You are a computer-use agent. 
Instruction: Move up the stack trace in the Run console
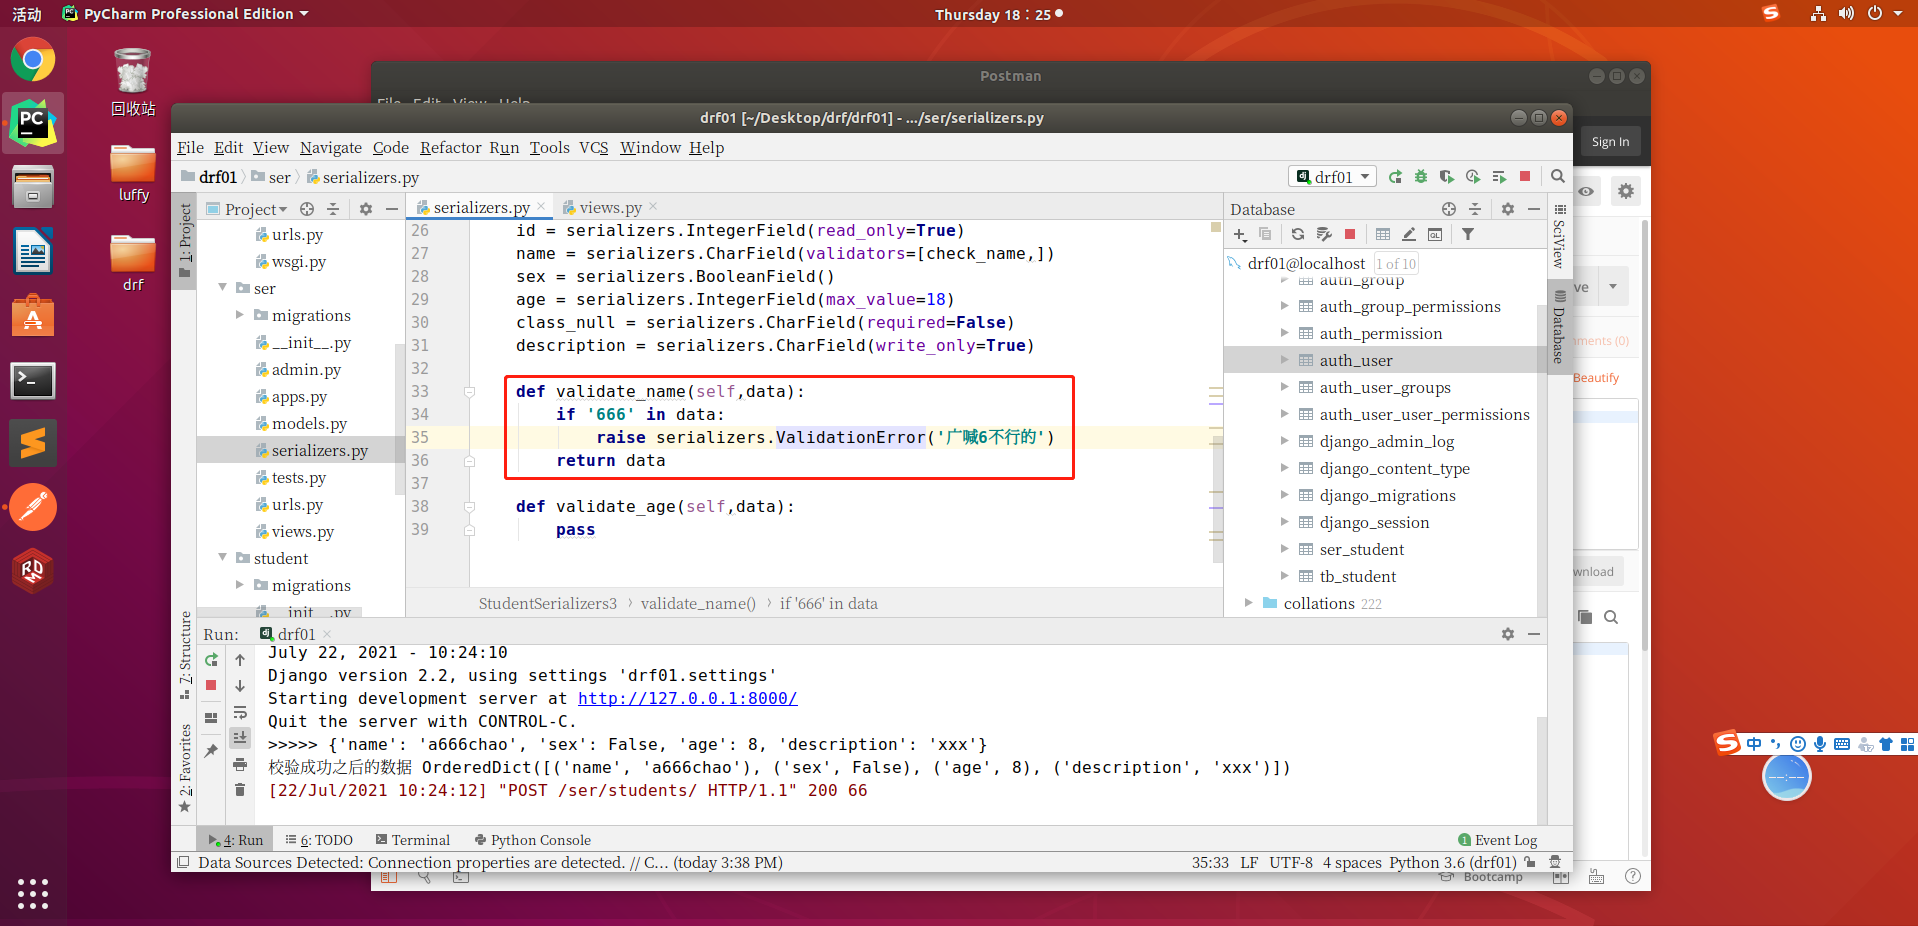(x=240, y=660)
